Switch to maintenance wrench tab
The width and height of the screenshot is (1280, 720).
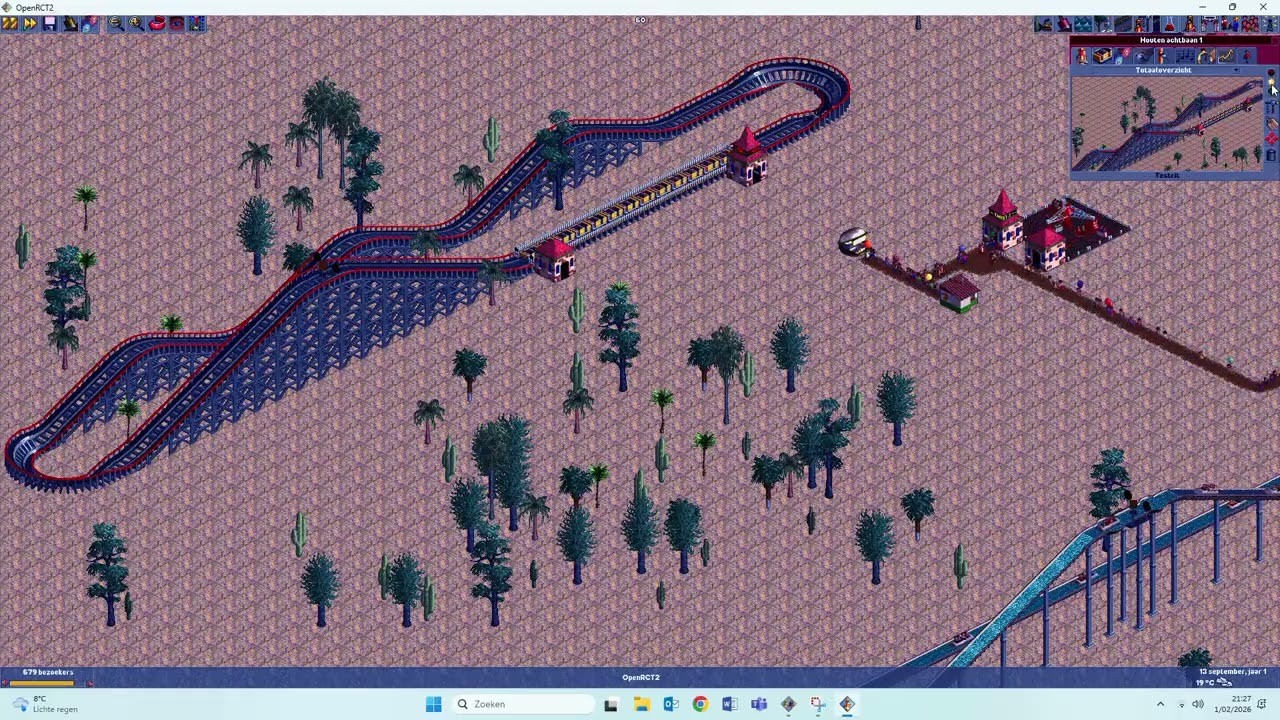(1143, 55)
